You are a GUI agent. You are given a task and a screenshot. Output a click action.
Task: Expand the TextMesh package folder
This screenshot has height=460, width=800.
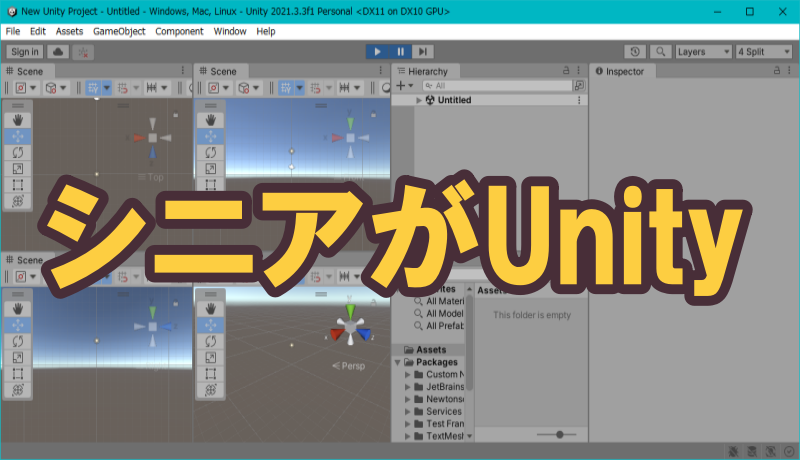[x=408, y=437]
